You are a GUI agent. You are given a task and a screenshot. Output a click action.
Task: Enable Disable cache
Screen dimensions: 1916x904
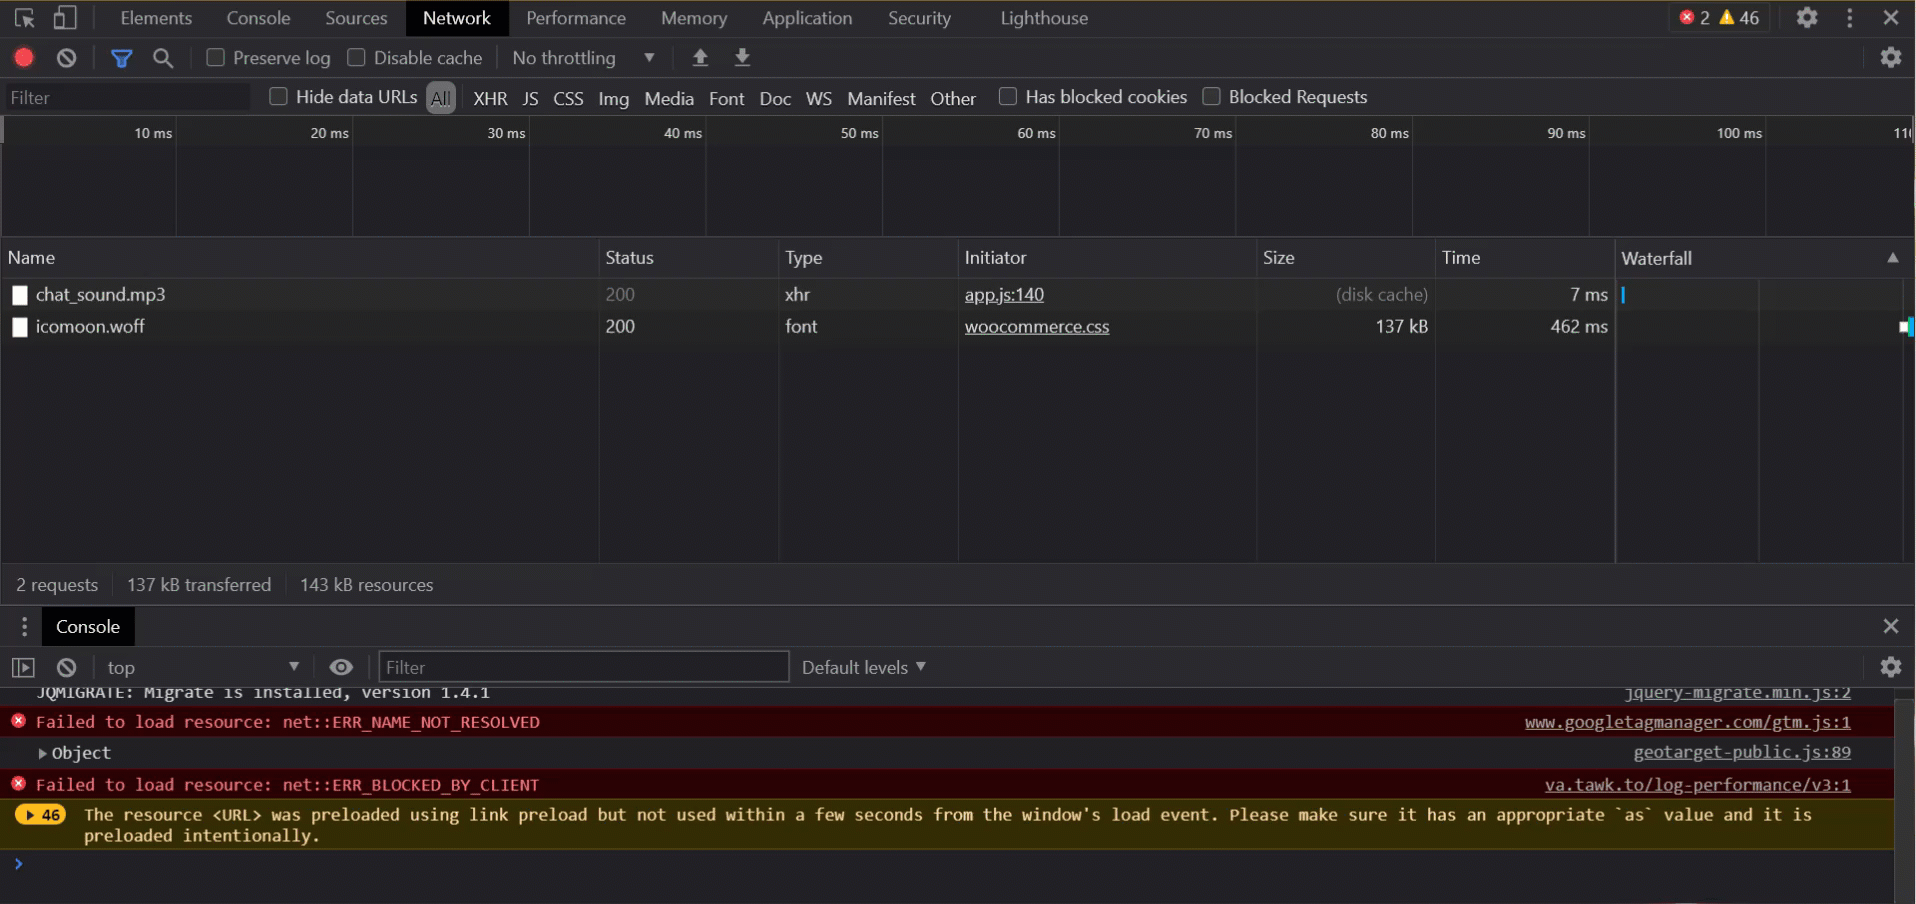[355, 57]
